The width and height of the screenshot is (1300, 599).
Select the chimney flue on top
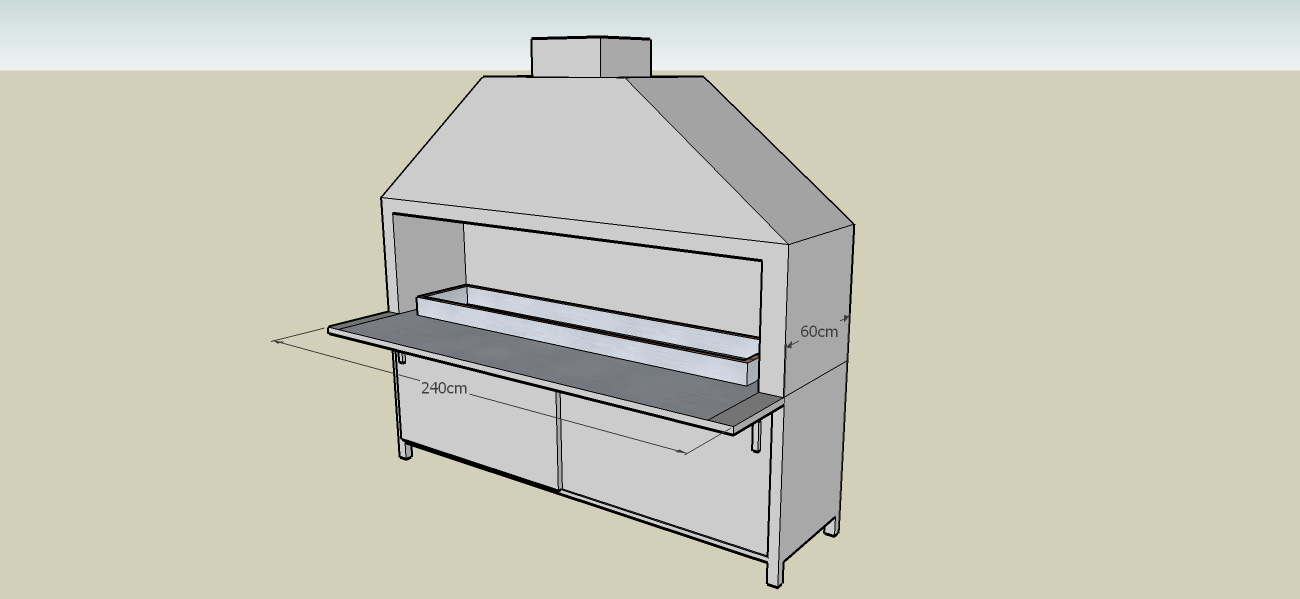click(590, 57)
